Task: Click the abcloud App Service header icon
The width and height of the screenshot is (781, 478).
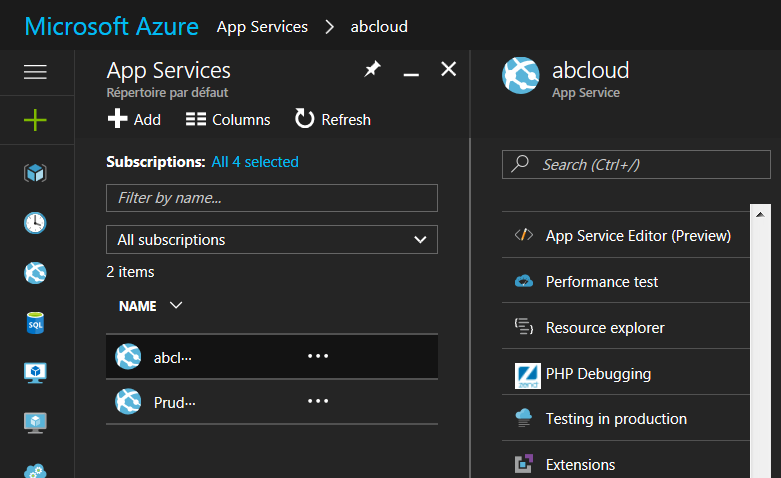Action: (x=521, y=76)
